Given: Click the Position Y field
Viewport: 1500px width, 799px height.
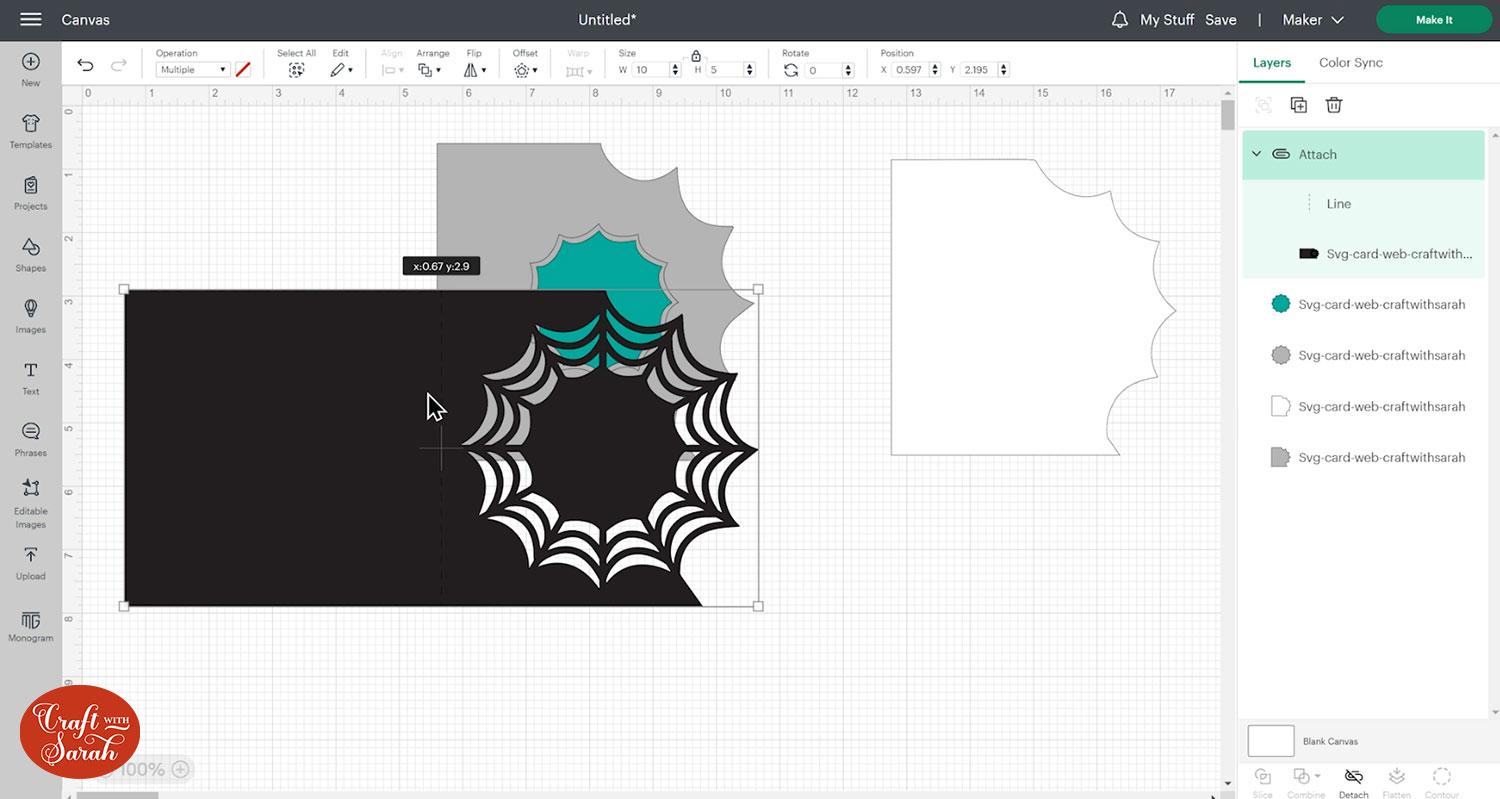Looking at the screenshot, I should click(985, 70).
